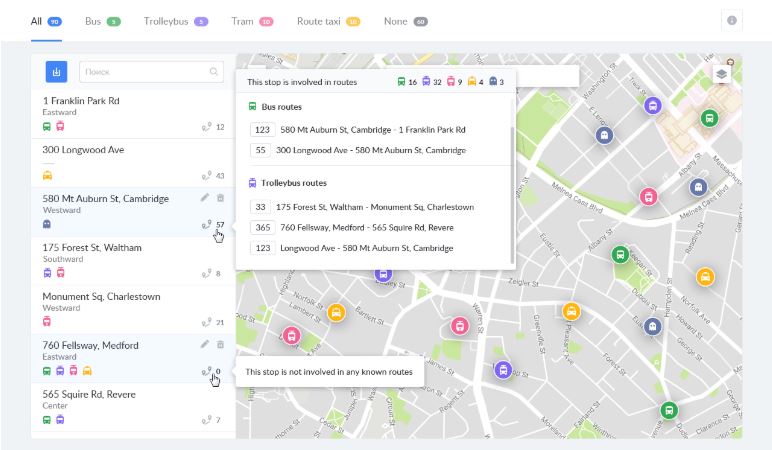Filter stops with the None tab
The height and width of the screenshot is (450, 772).
pyautogui.click(x=405, y=20)
